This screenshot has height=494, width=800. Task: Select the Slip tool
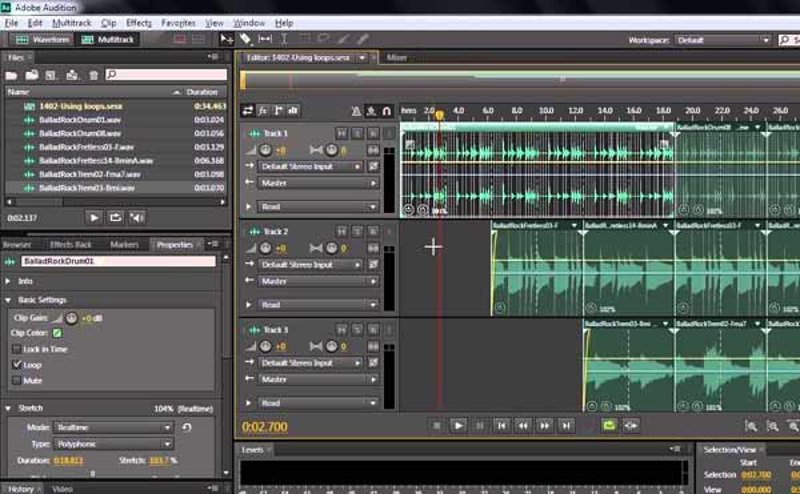pyautogui.click(x=265, y=39)
